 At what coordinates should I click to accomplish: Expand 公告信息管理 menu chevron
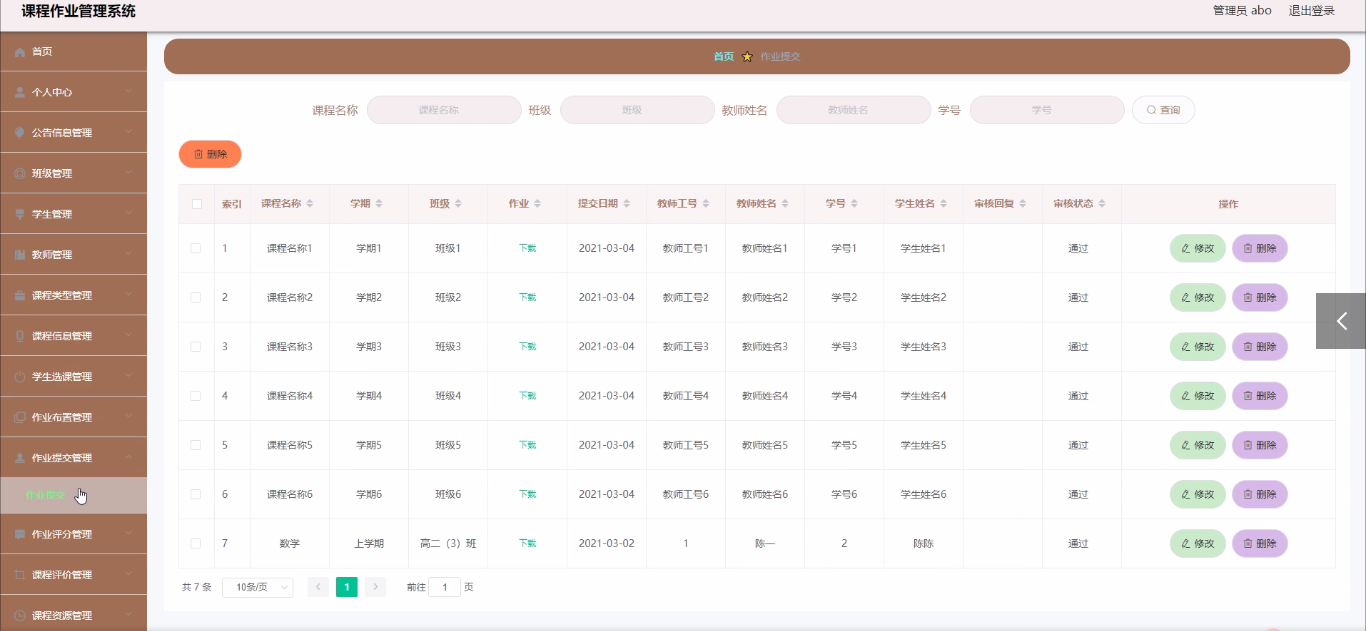pos(129,133)
